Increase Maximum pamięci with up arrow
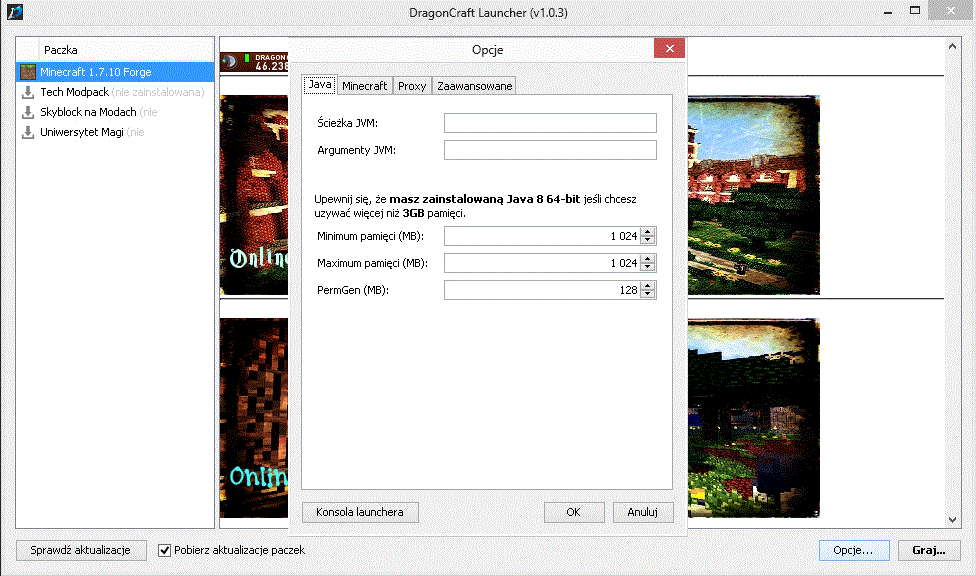This screenshot has height=576, width=976. click(648, 258)
